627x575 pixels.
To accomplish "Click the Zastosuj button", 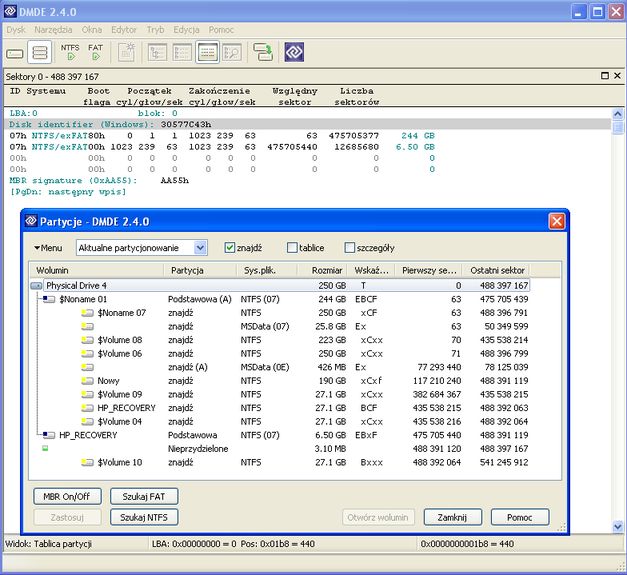I will (x=67, y=517).
